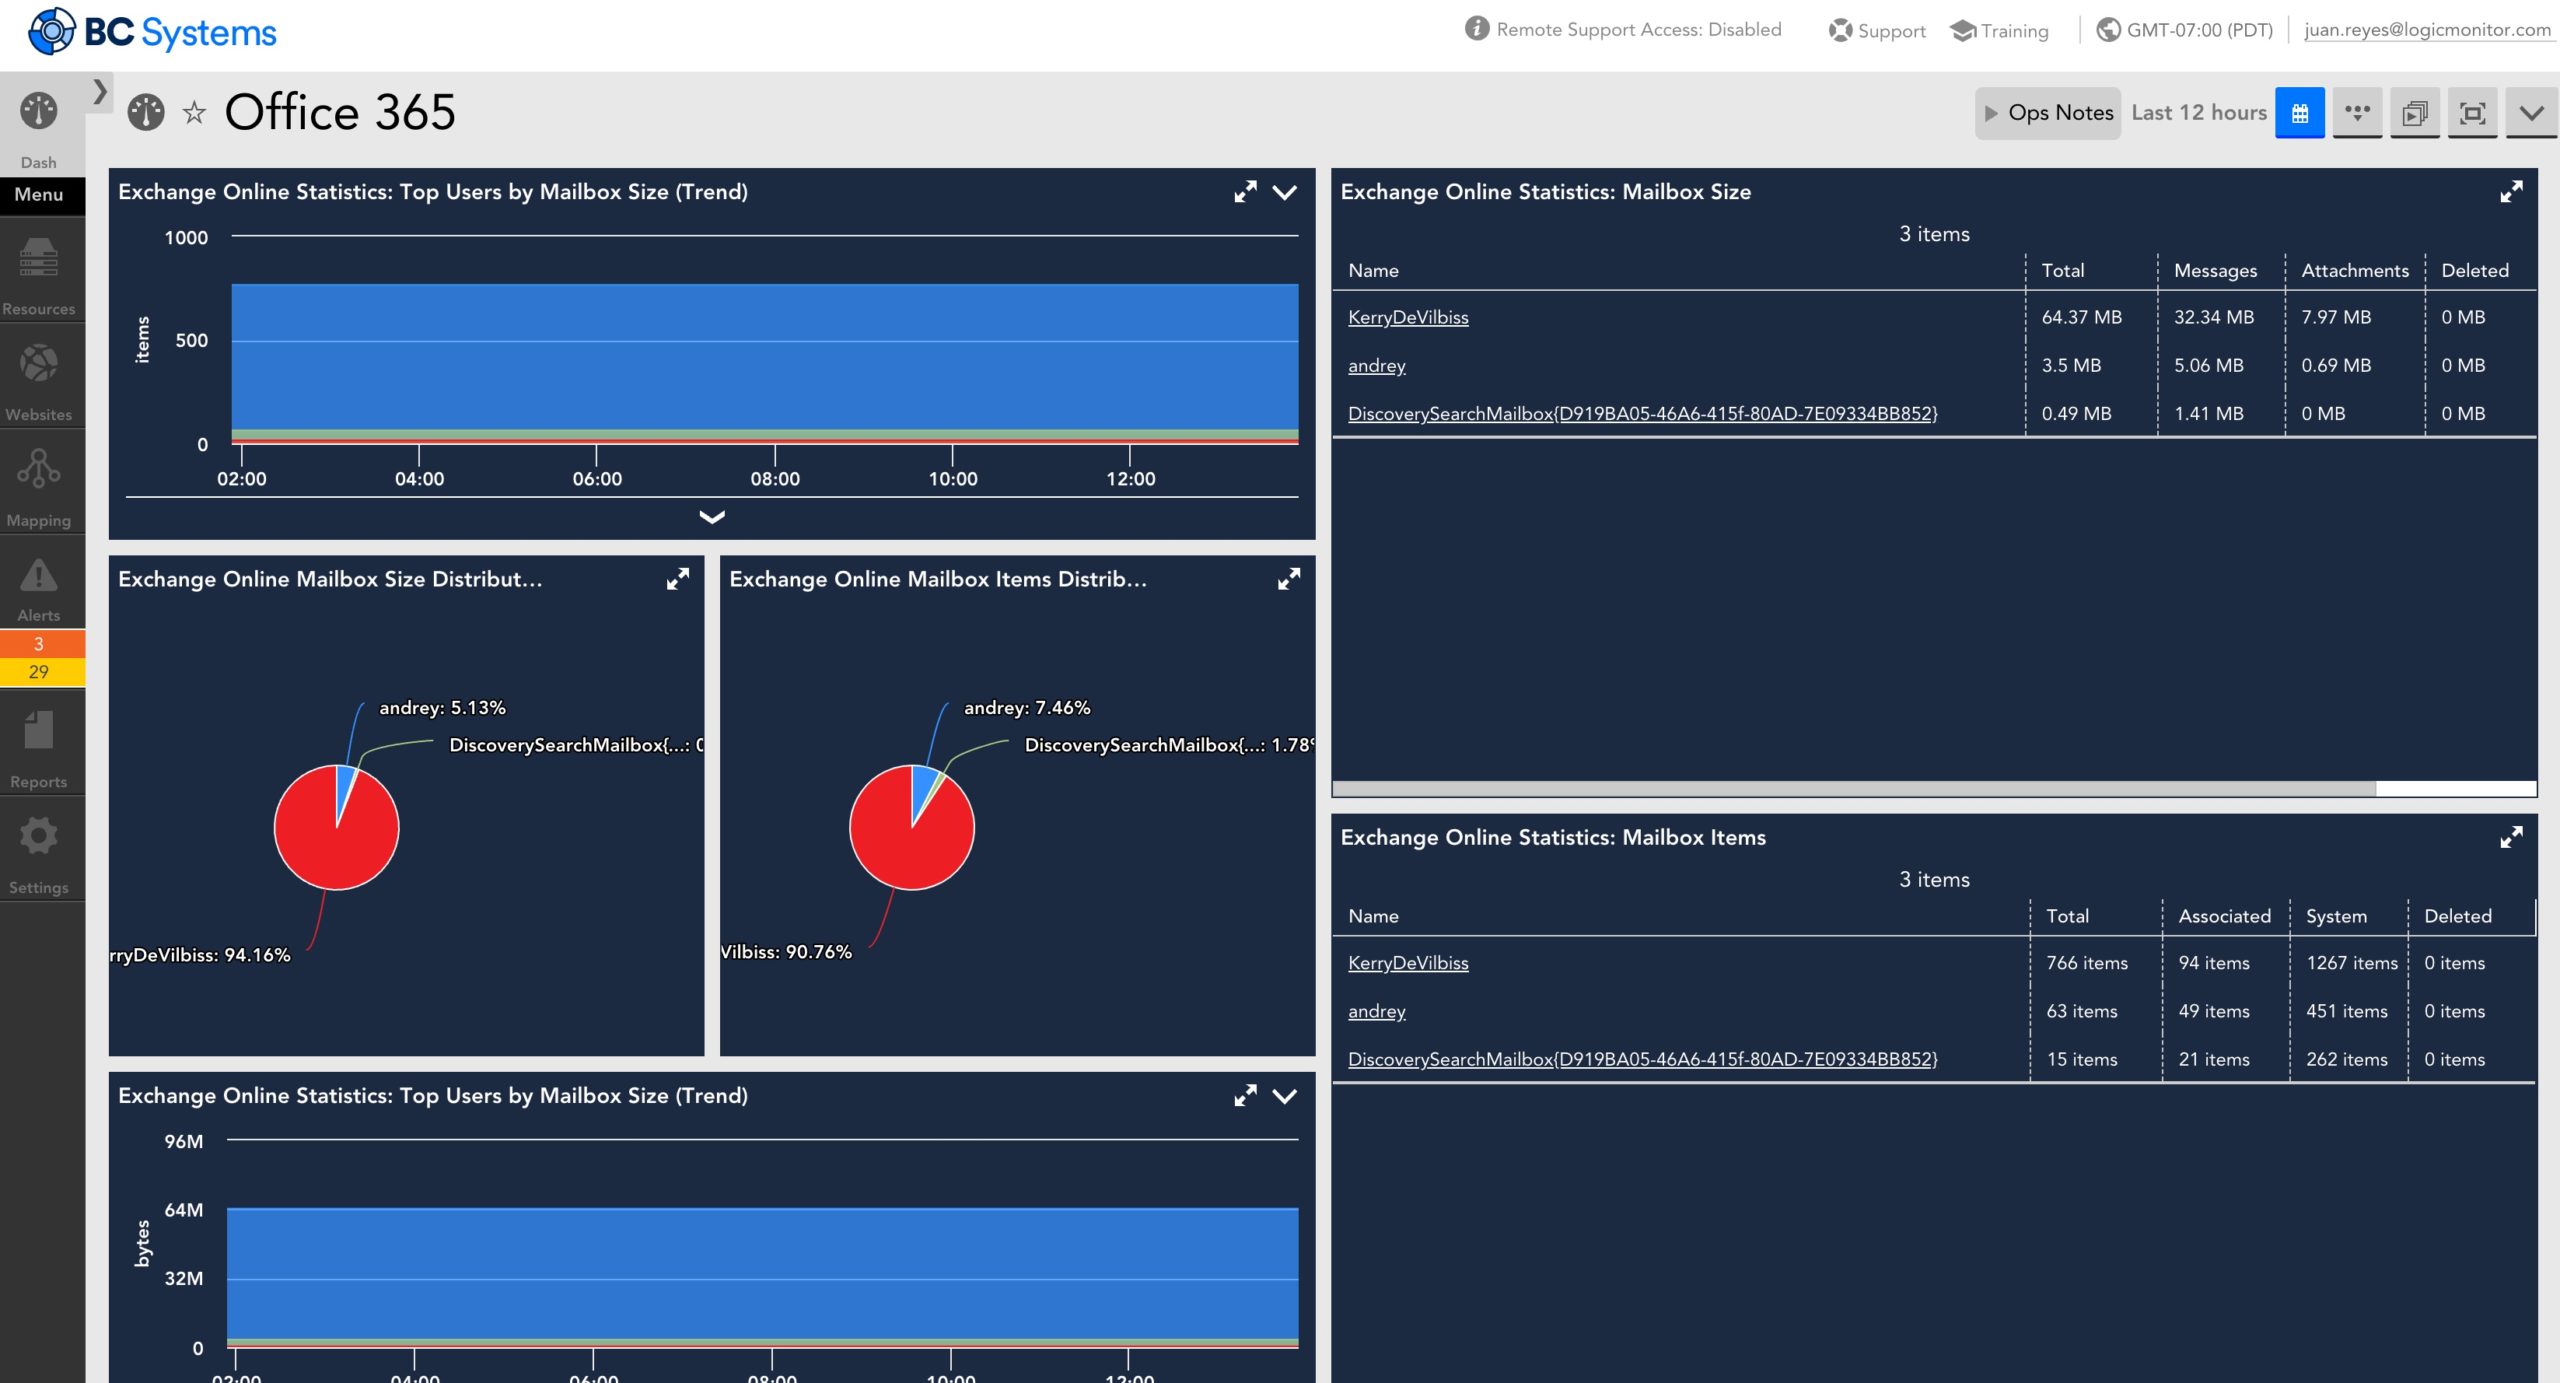The height and width of the screenshot is (1383, 2560).
Task: Expand Mailbox Size Distribution widget
Action: pyautogui.click(x=678, y=579)
